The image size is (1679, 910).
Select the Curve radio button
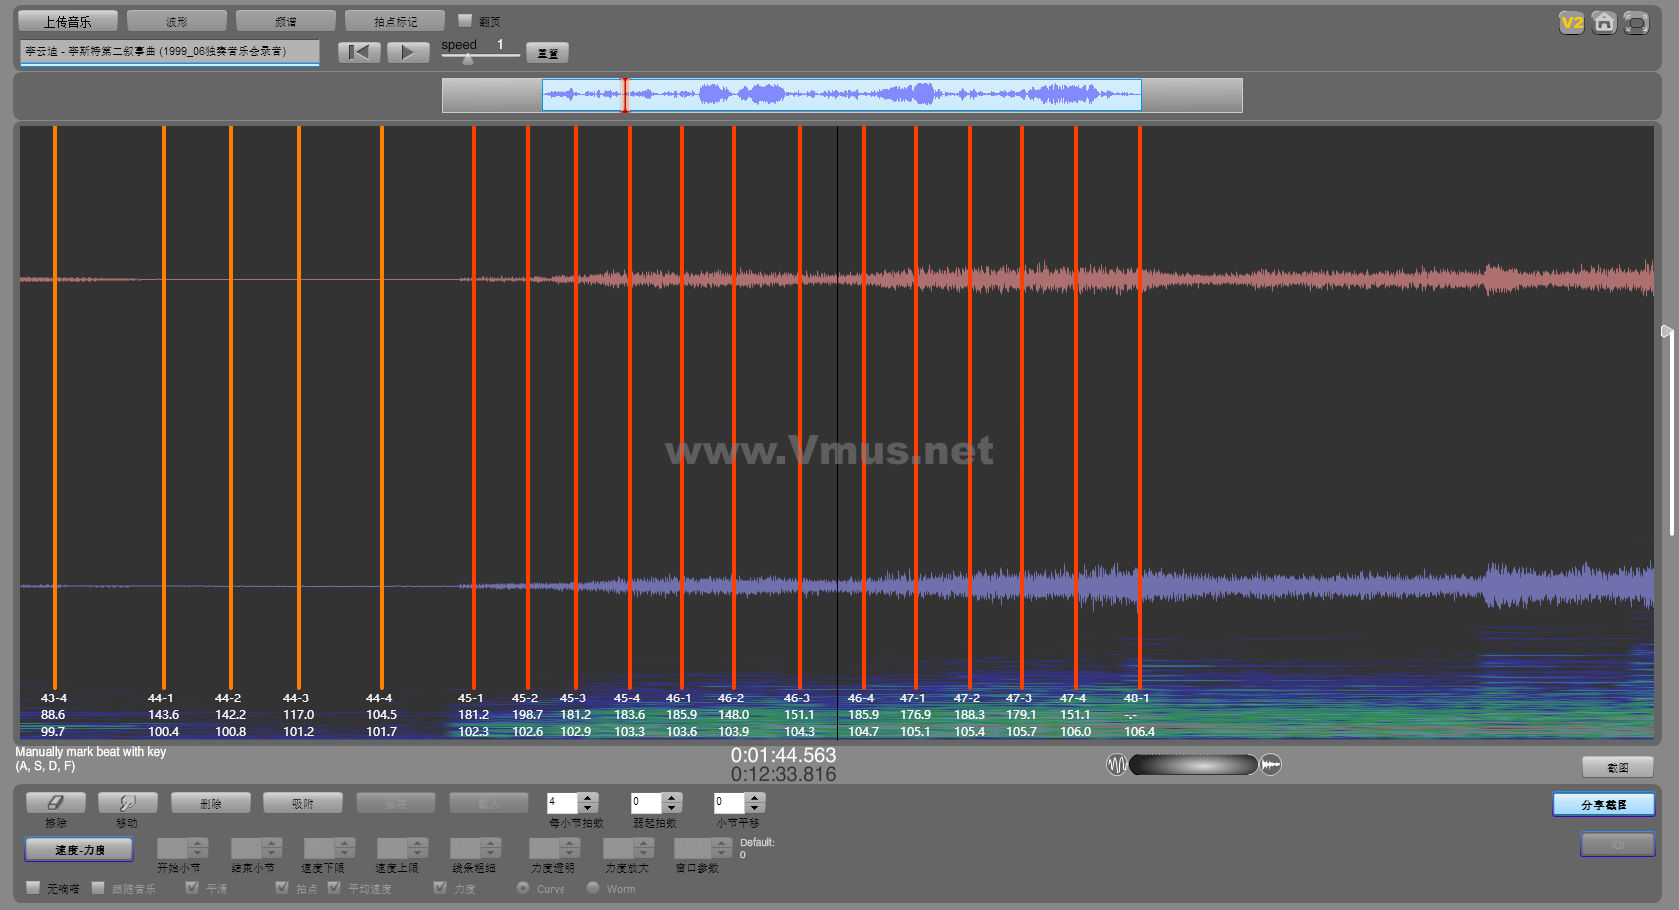[523, 888]
